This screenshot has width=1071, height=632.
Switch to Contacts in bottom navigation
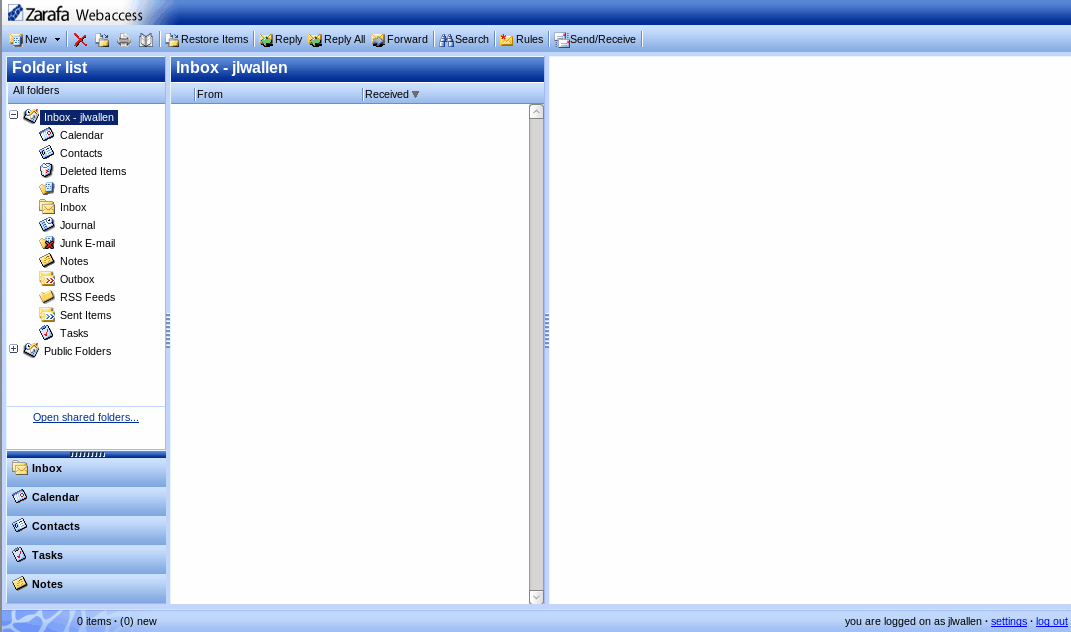[86, 530]
